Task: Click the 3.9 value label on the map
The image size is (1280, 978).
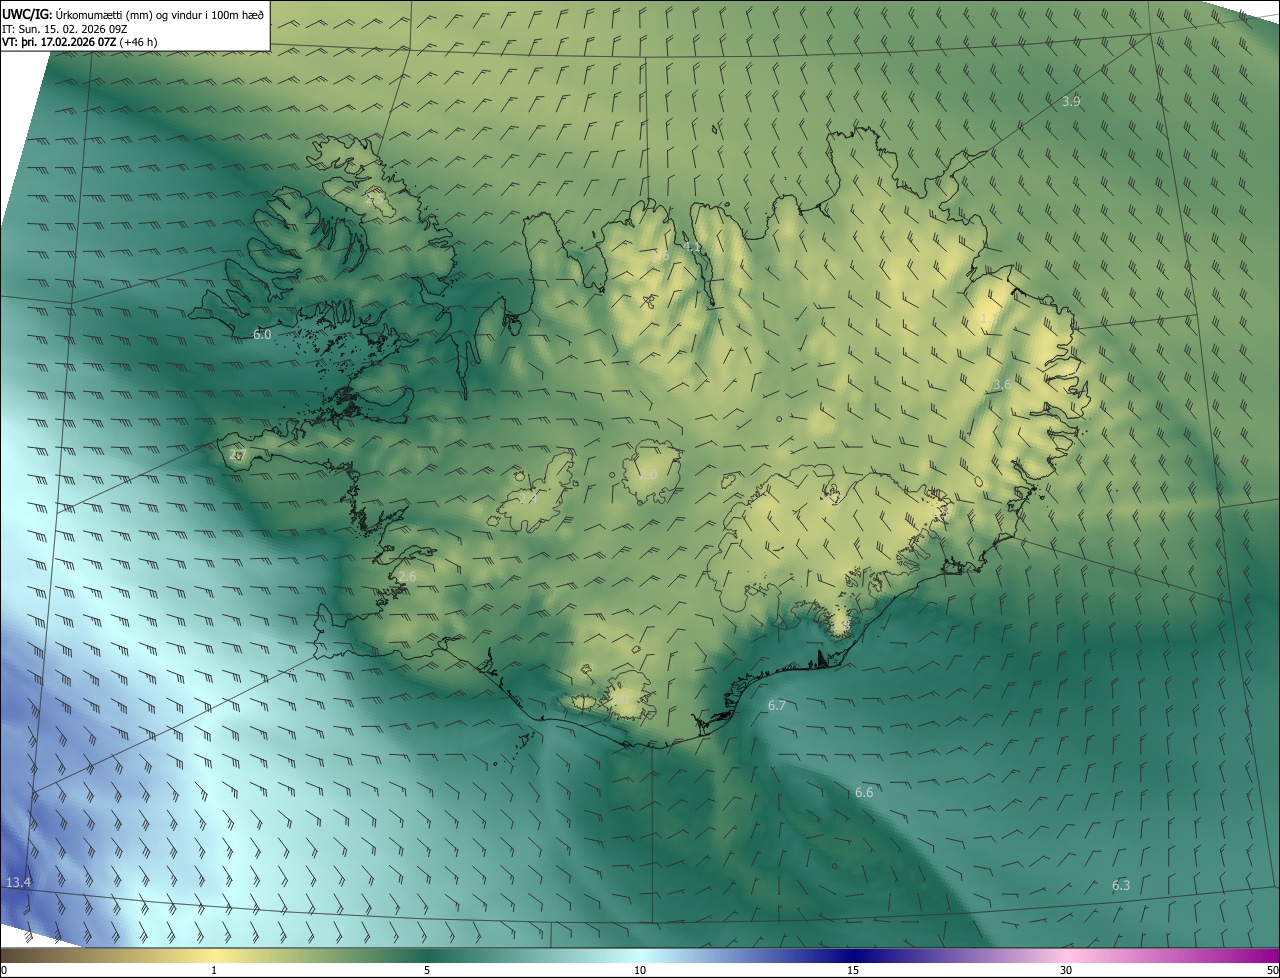Action: [x=1071, y=102]
